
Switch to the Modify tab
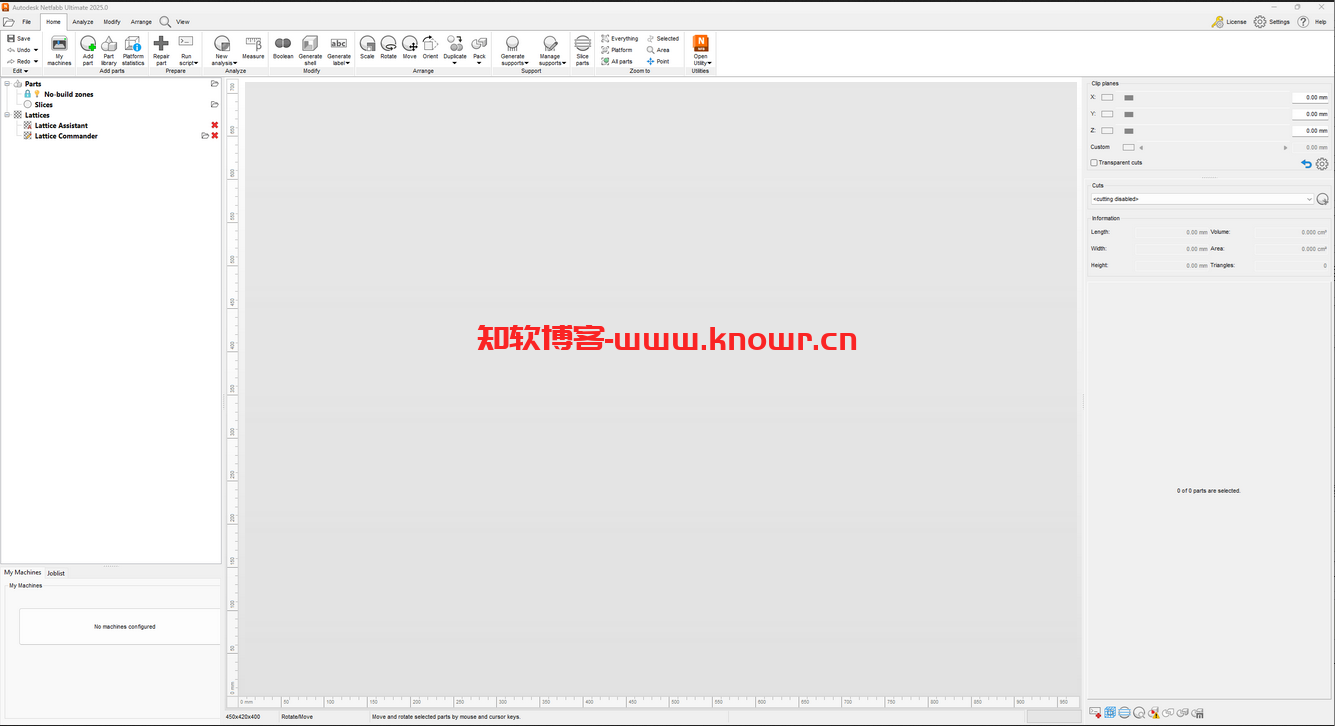(112, 21)
